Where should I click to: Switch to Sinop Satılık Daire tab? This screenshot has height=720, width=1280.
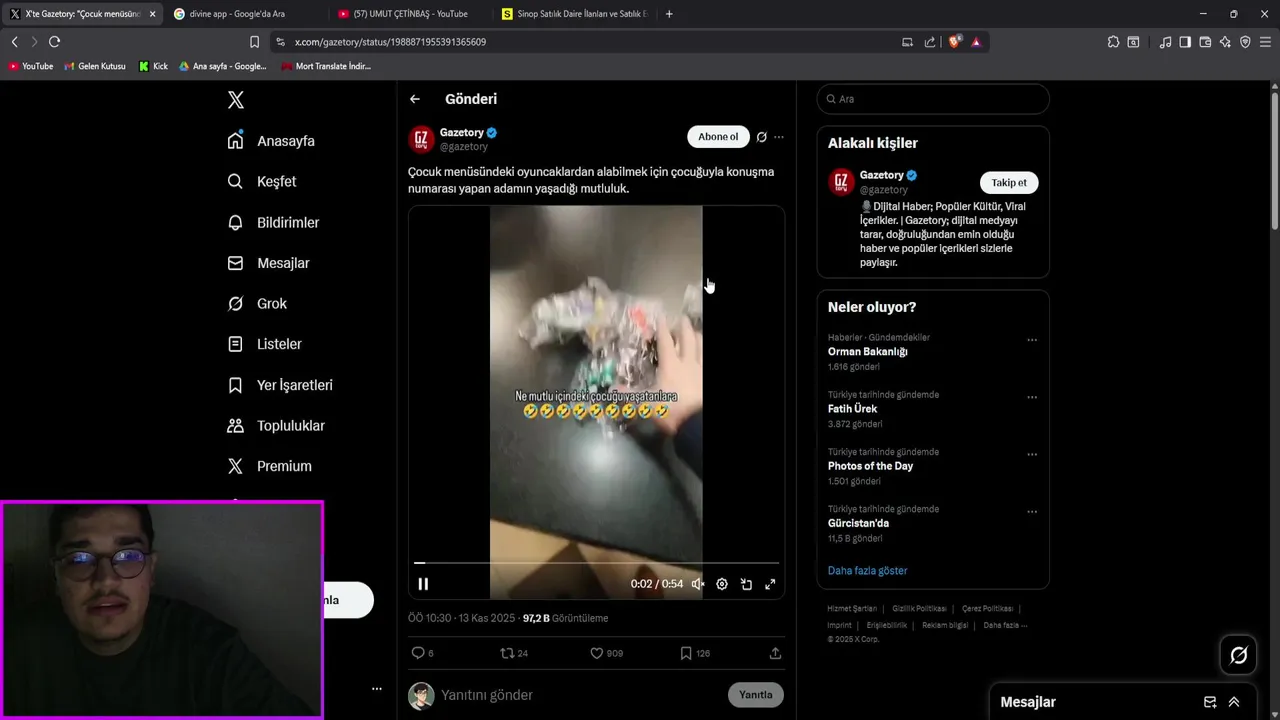pos(575,14)
